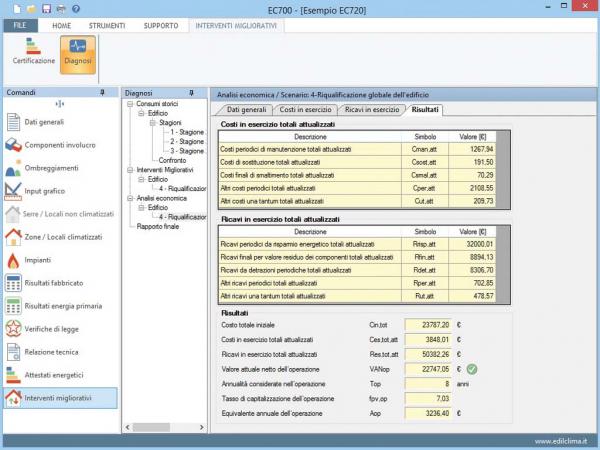The height and width of the screenshot is (450, 600).
Task: Select Interventi migliorativi command
Action: tap(60, 398)
